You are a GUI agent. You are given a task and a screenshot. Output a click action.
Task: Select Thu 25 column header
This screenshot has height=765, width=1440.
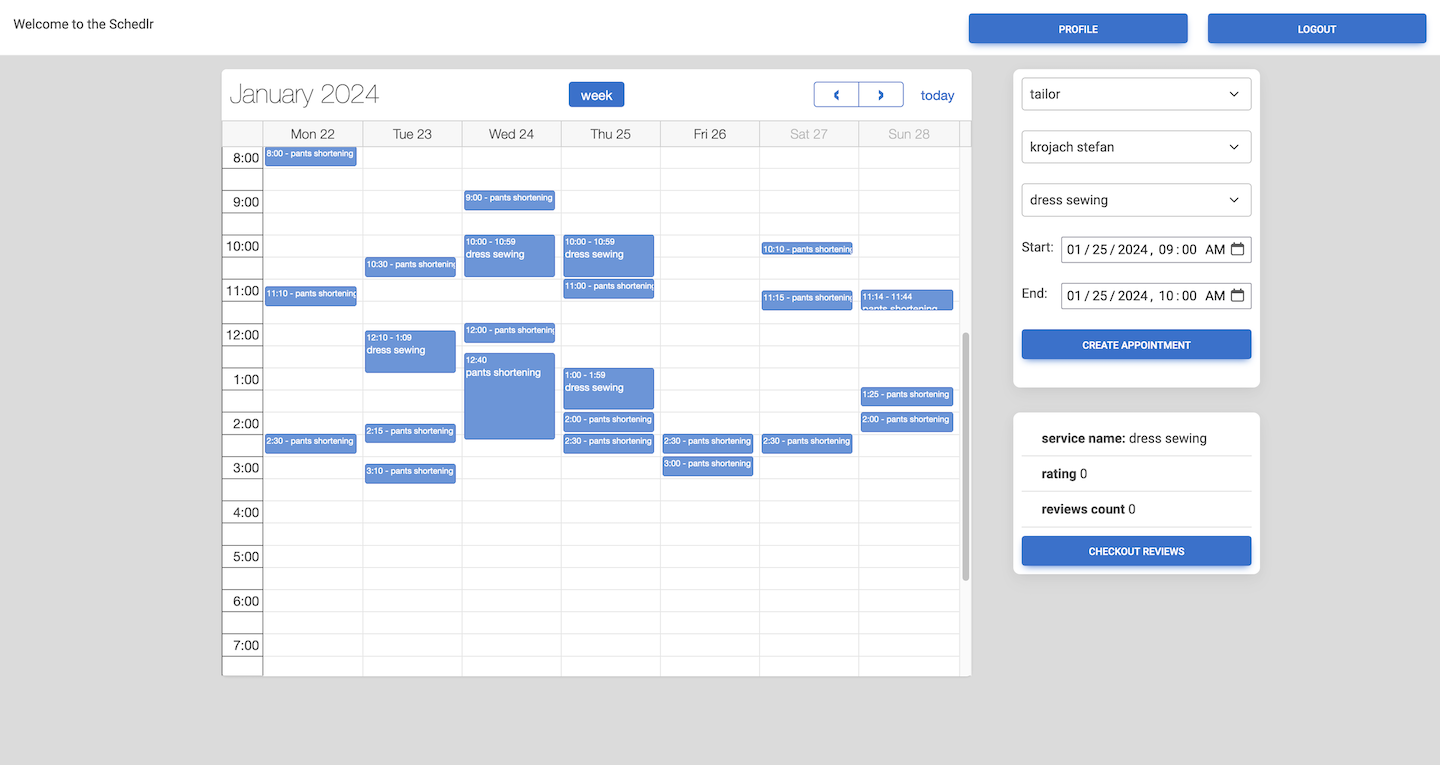610,134
